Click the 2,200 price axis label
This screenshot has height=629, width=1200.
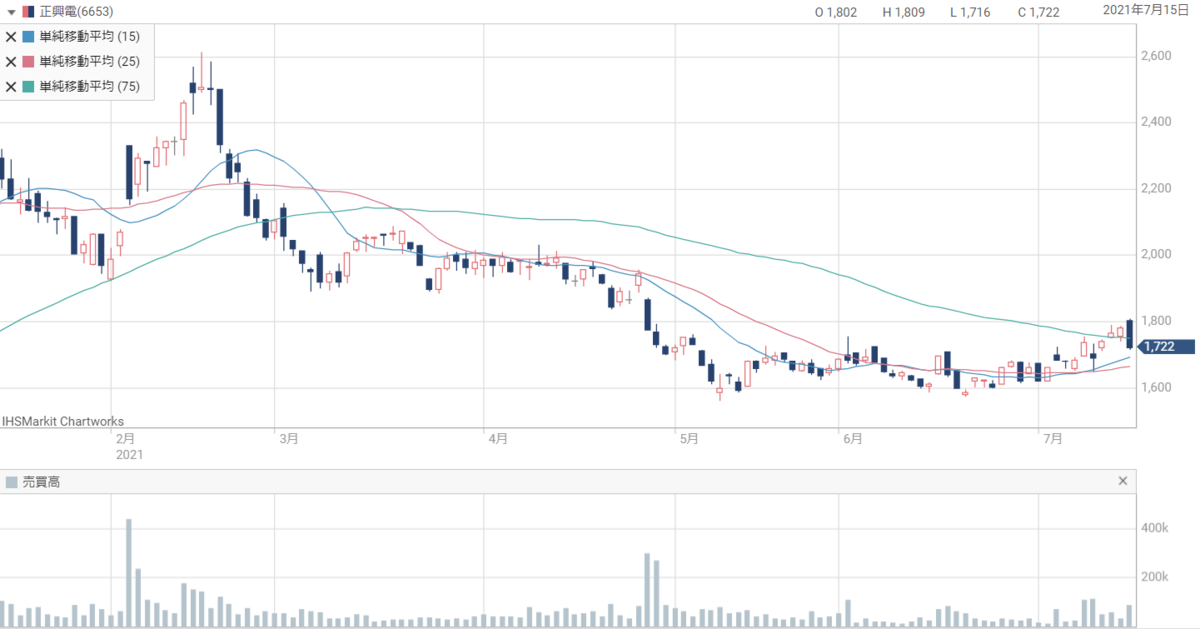1157,188
